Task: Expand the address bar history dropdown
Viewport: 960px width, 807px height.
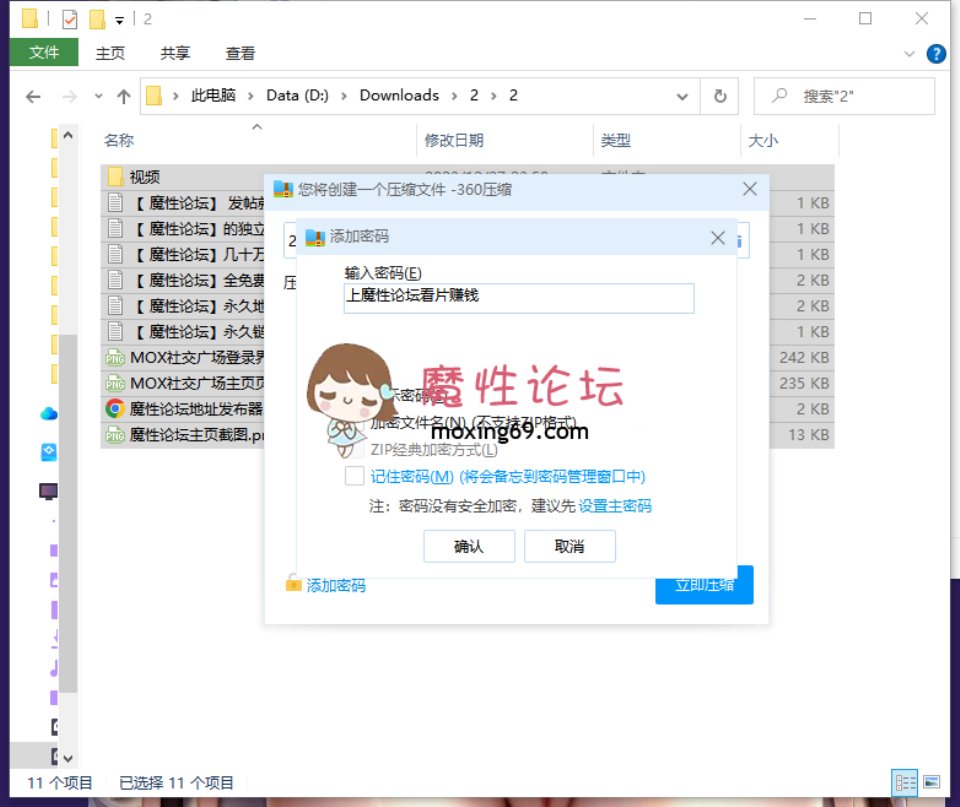Action: point(682,96)
